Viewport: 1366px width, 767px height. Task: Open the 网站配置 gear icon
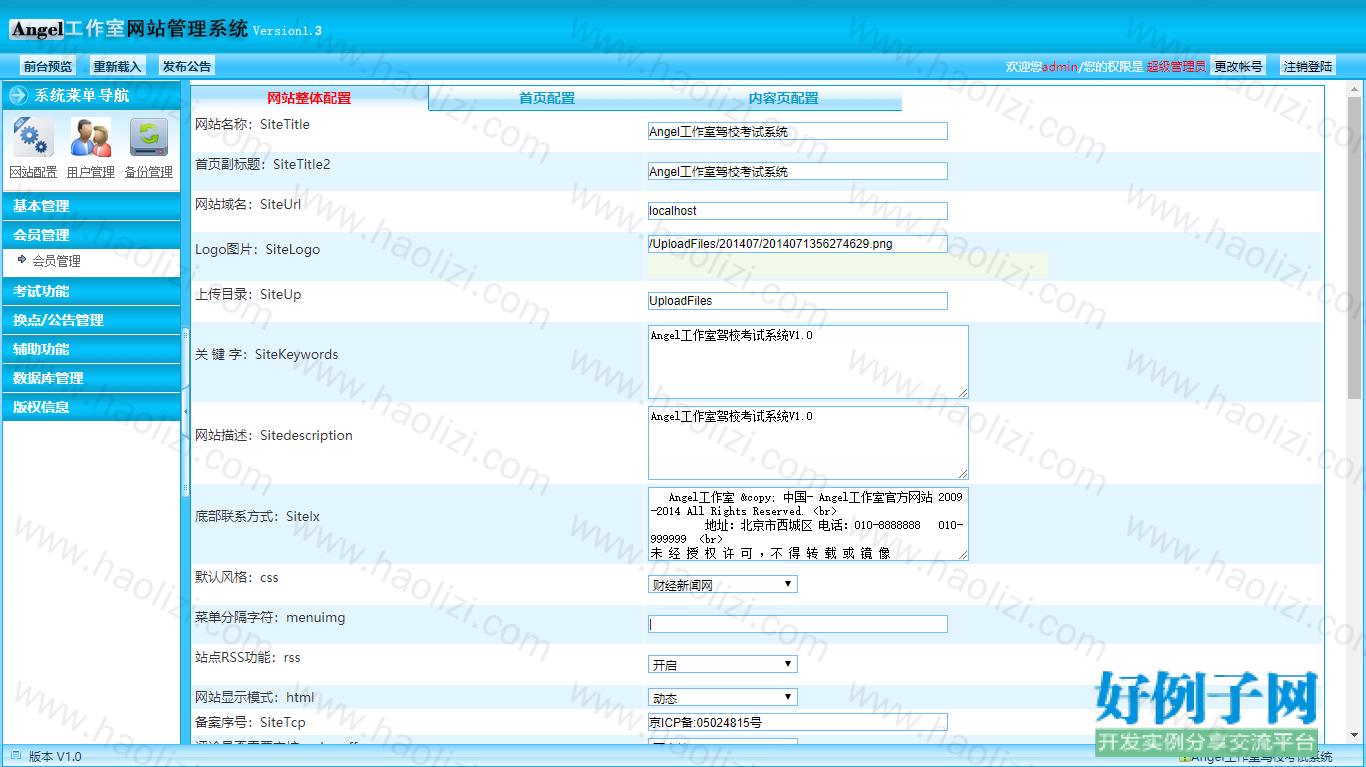tap(33, 138)
